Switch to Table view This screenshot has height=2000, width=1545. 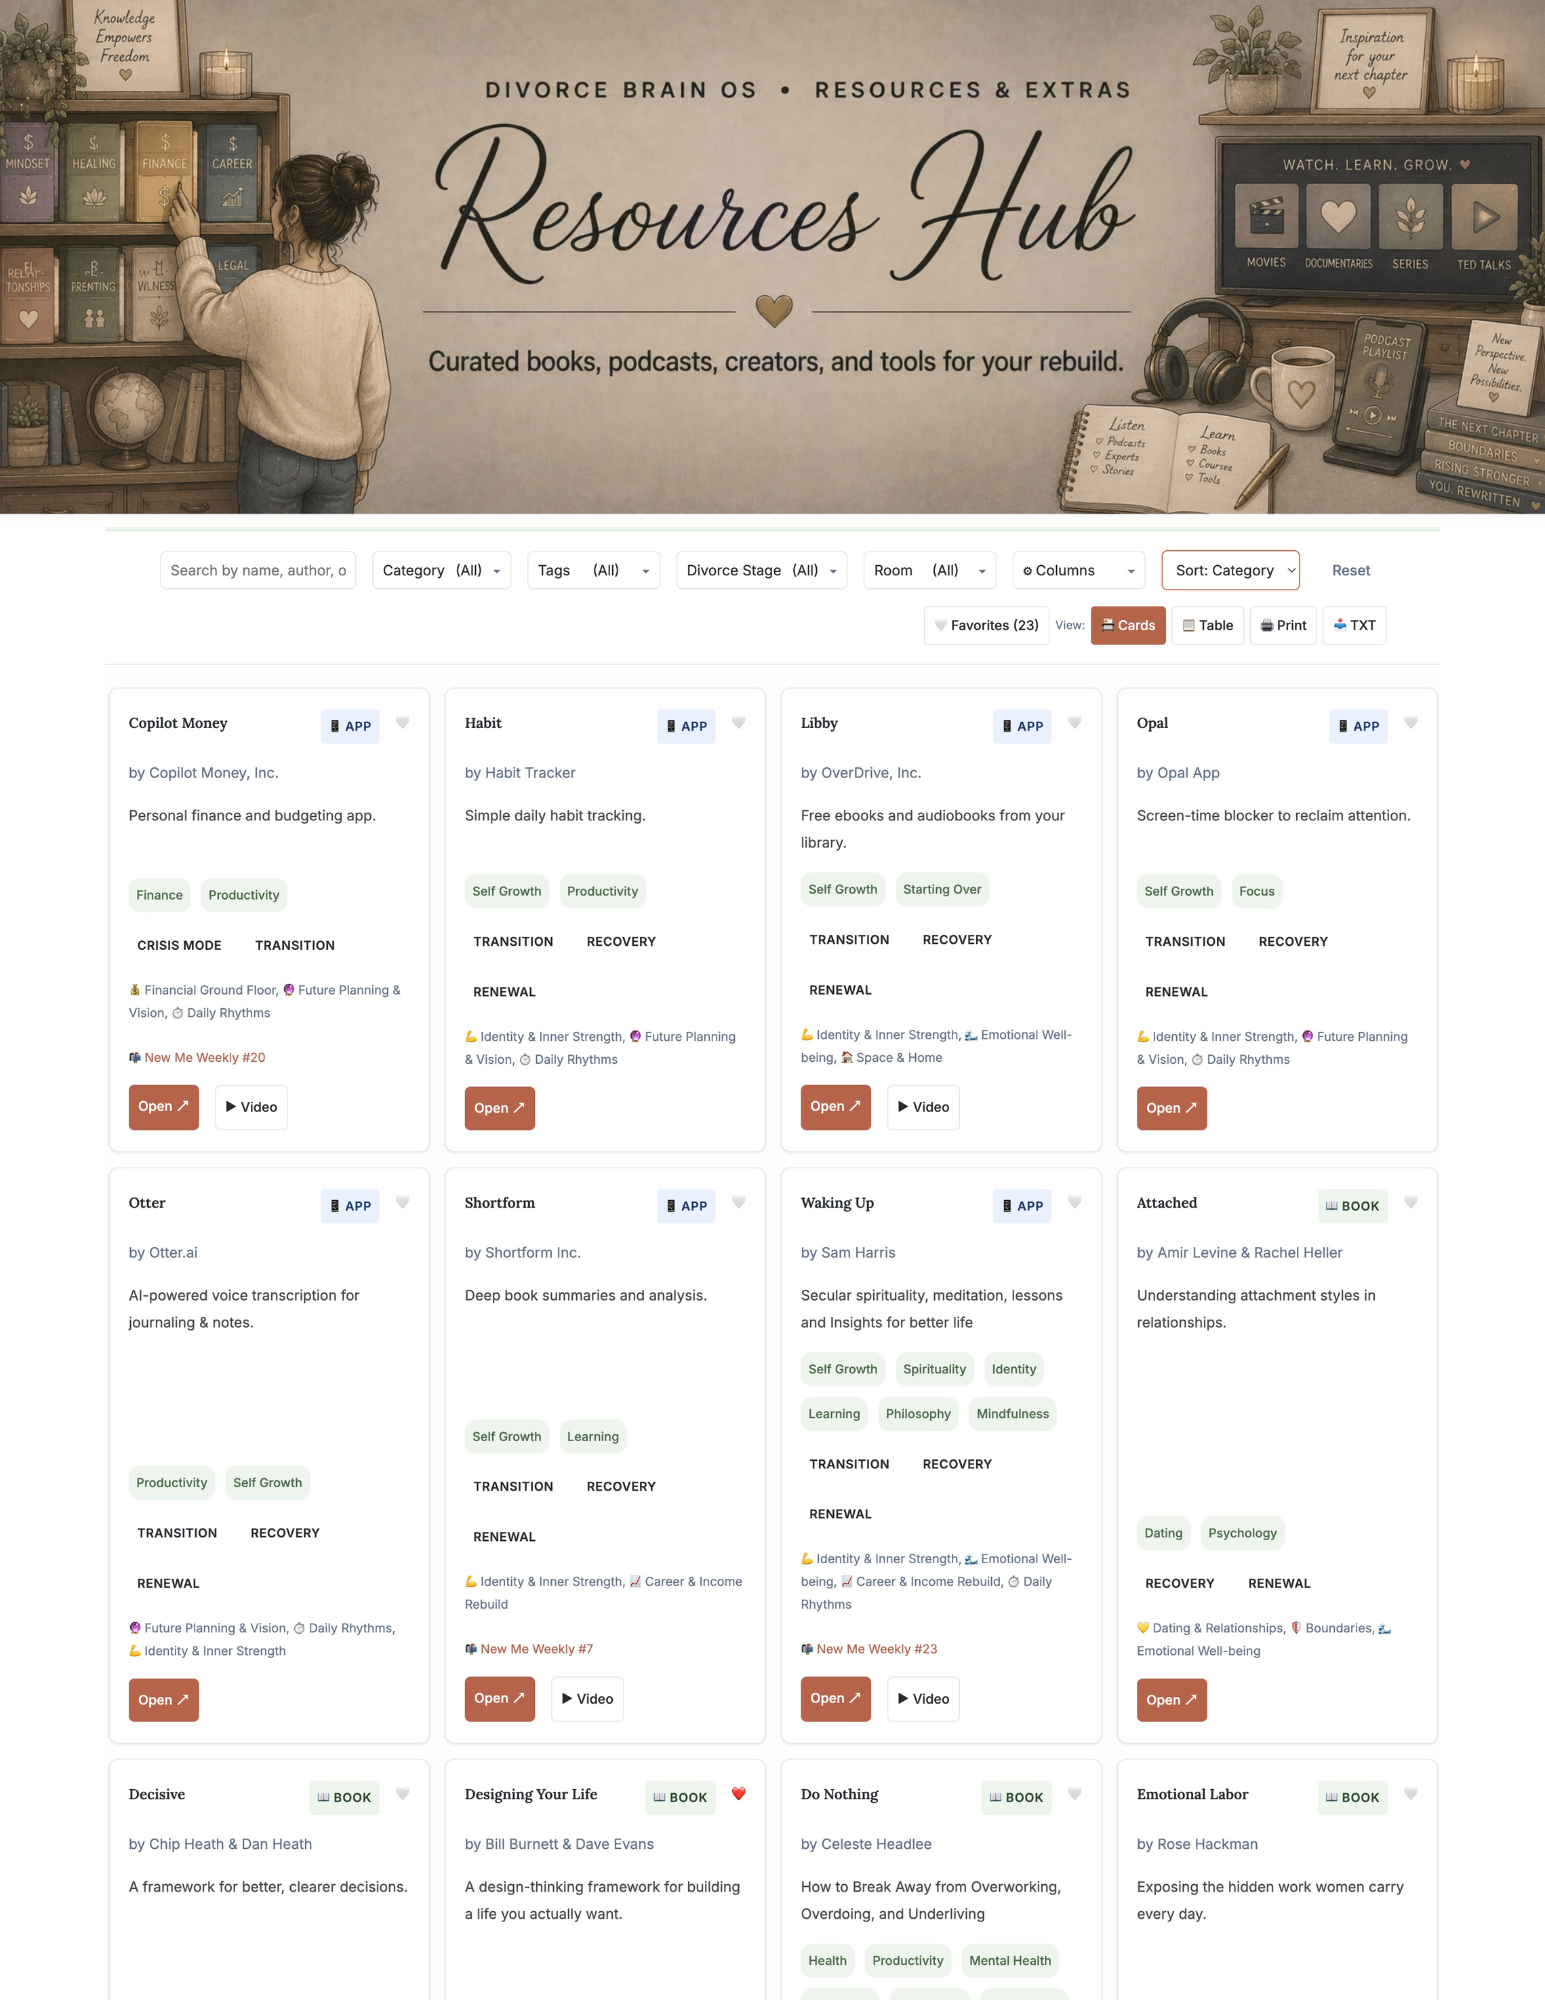coord(1208,625)
